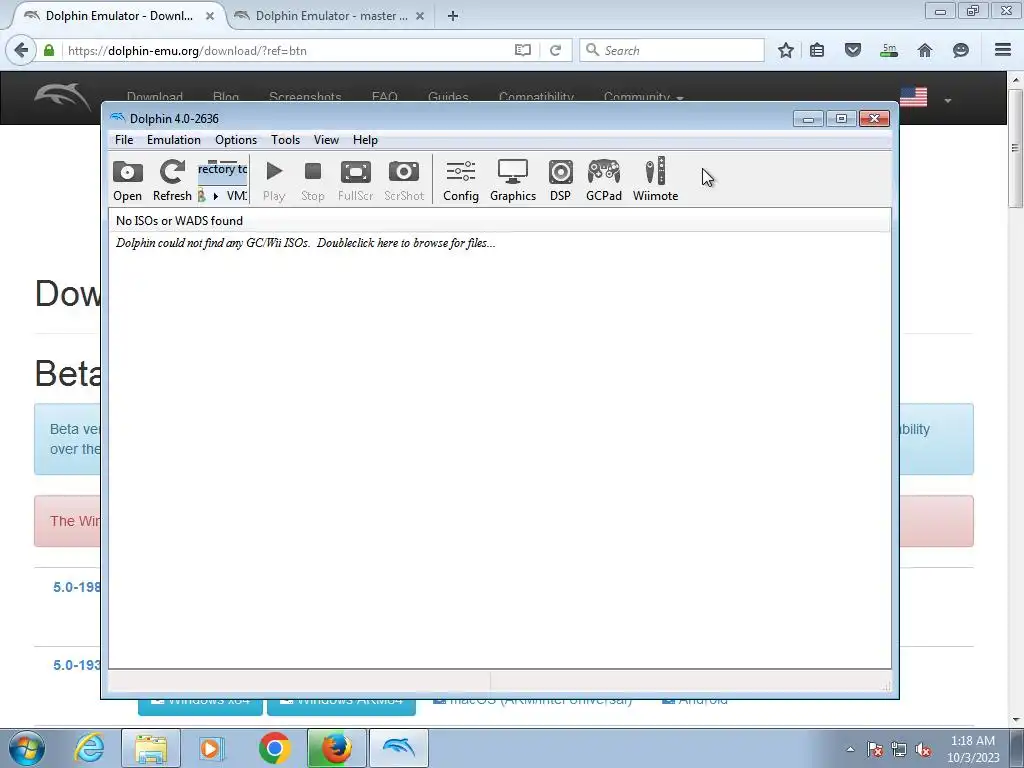Click the 'Dolphin could not find any GC/Wii ISOs' message

coord(306,243)
